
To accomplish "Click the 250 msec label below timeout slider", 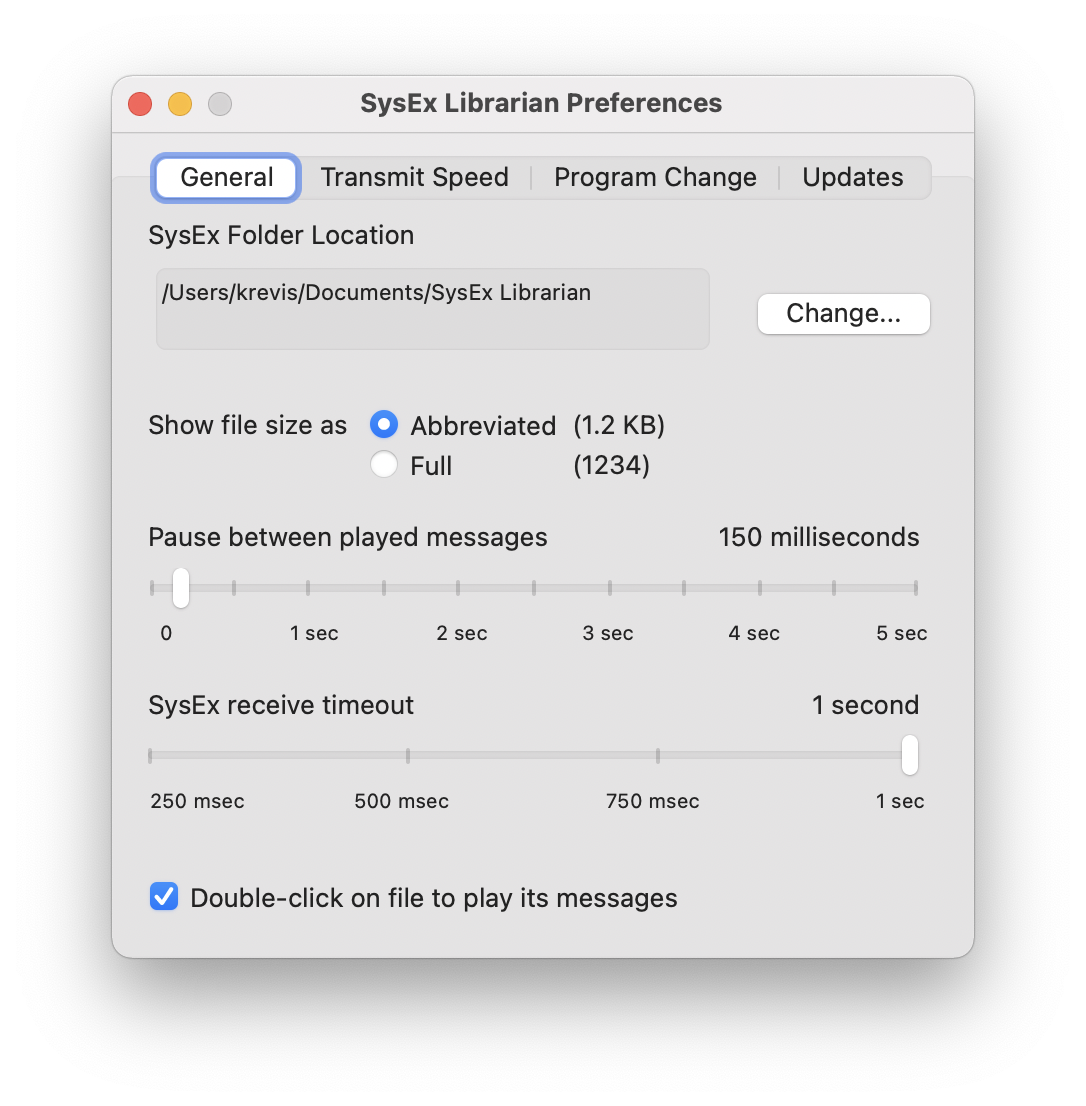I will pos(197,800).
